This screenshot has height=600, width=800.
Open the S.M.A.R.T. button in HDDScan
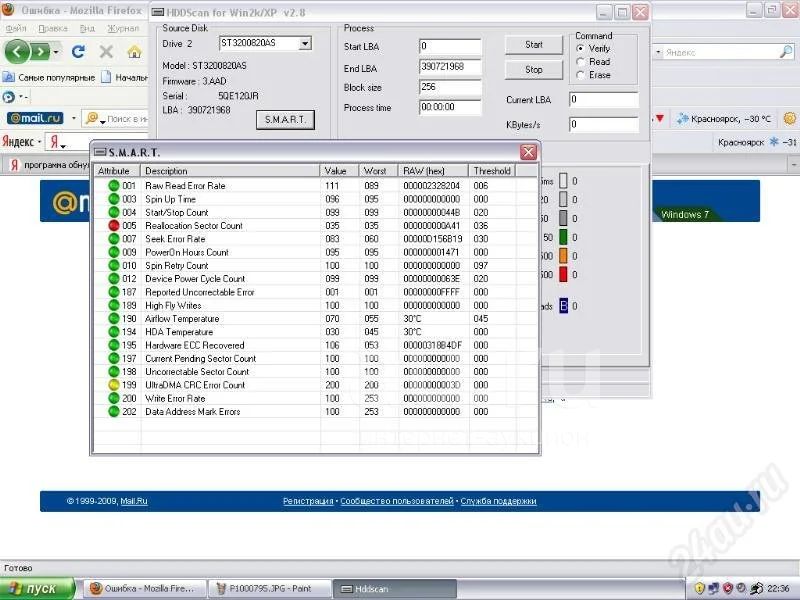pos(285,120)
